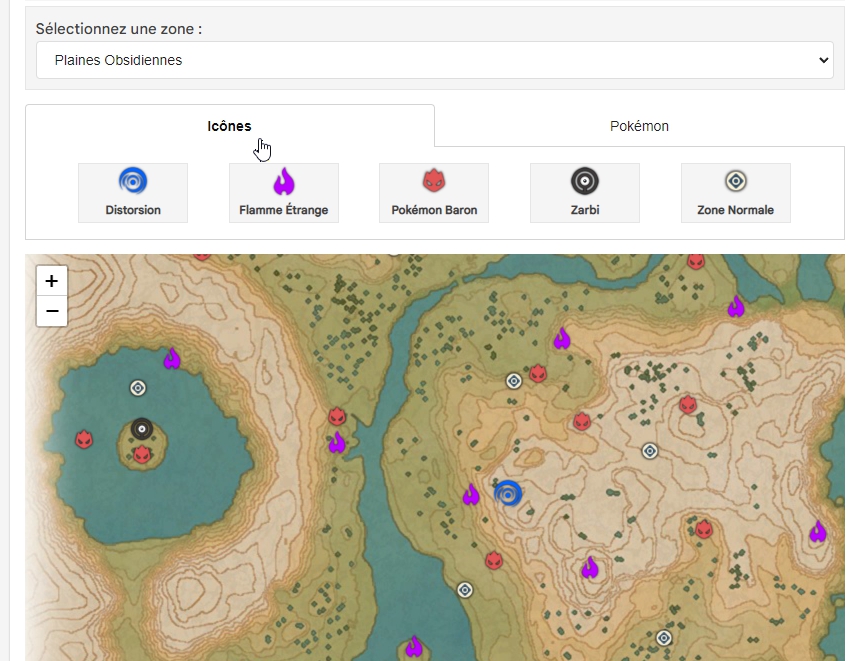Click the Zone Normale marker inside the lake
857x661 pixels.
(138, 388)
